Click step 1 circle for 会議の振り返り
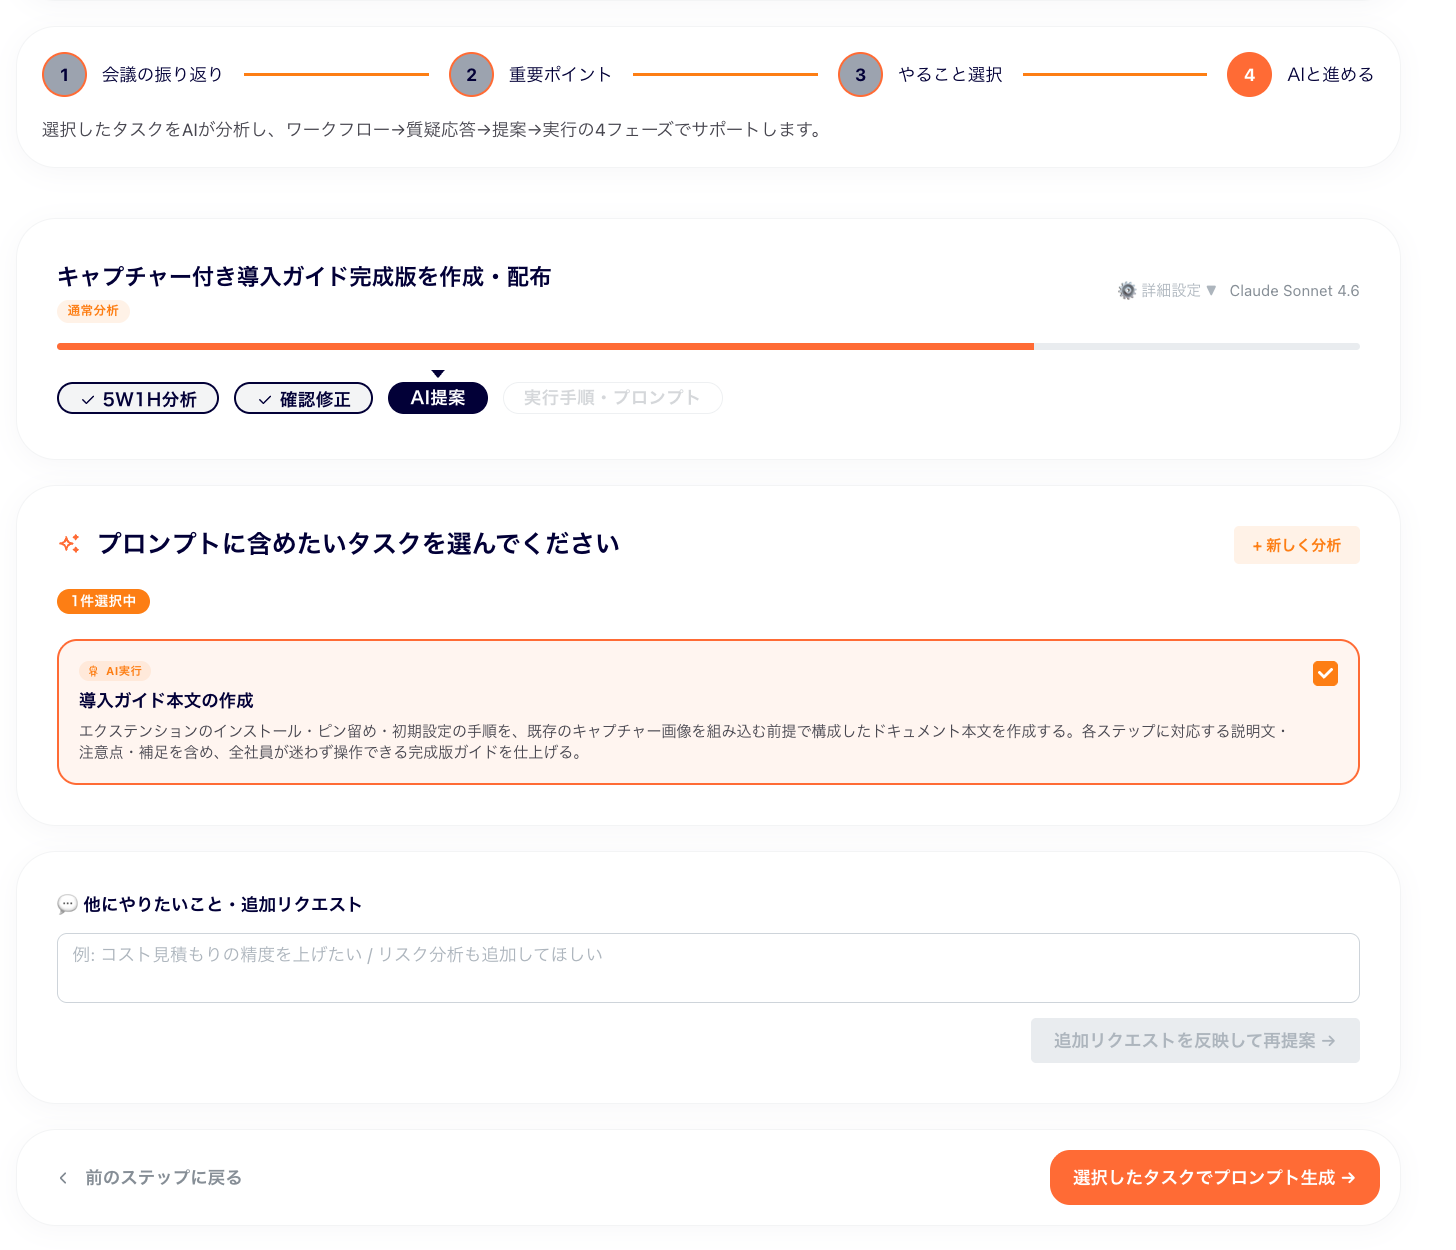1456x1250 pixels. [64, 75]
